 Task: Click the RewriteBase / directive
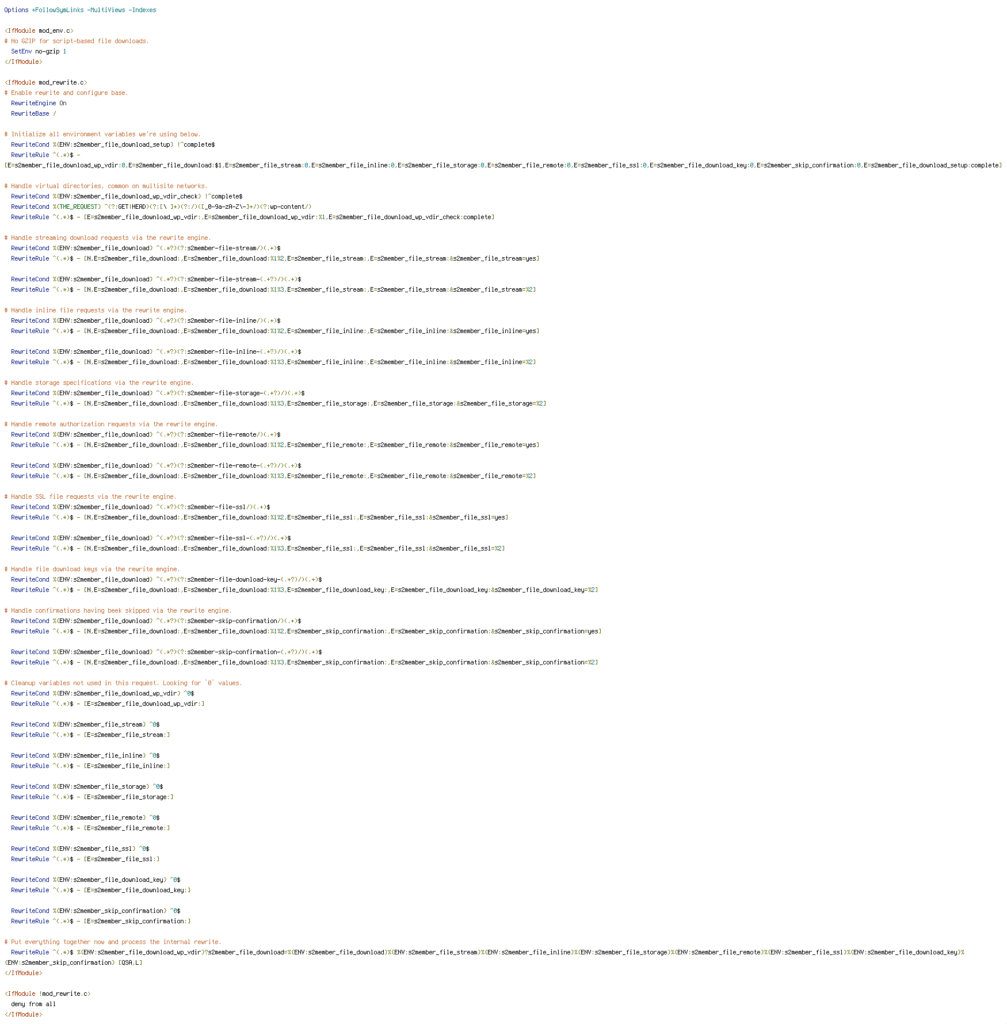tap(33, 114)
